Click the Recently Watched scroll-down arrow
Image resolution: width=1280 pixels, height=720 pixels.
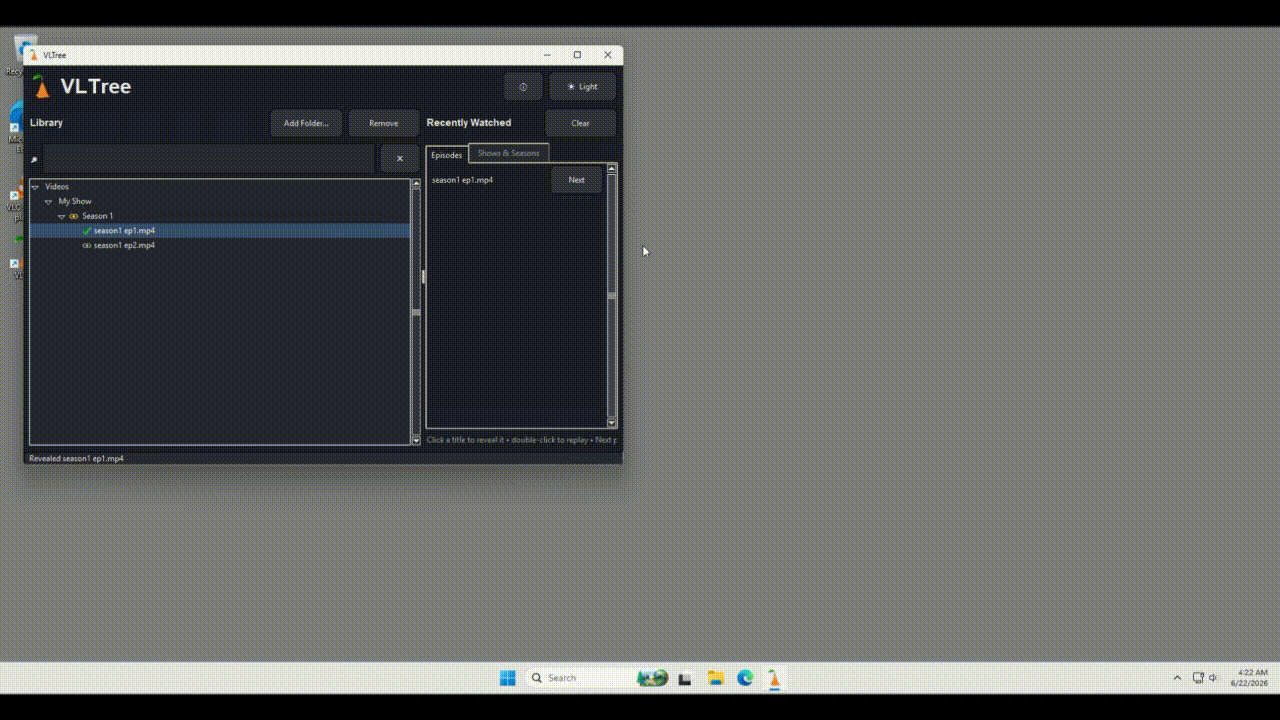pos(612,423)
